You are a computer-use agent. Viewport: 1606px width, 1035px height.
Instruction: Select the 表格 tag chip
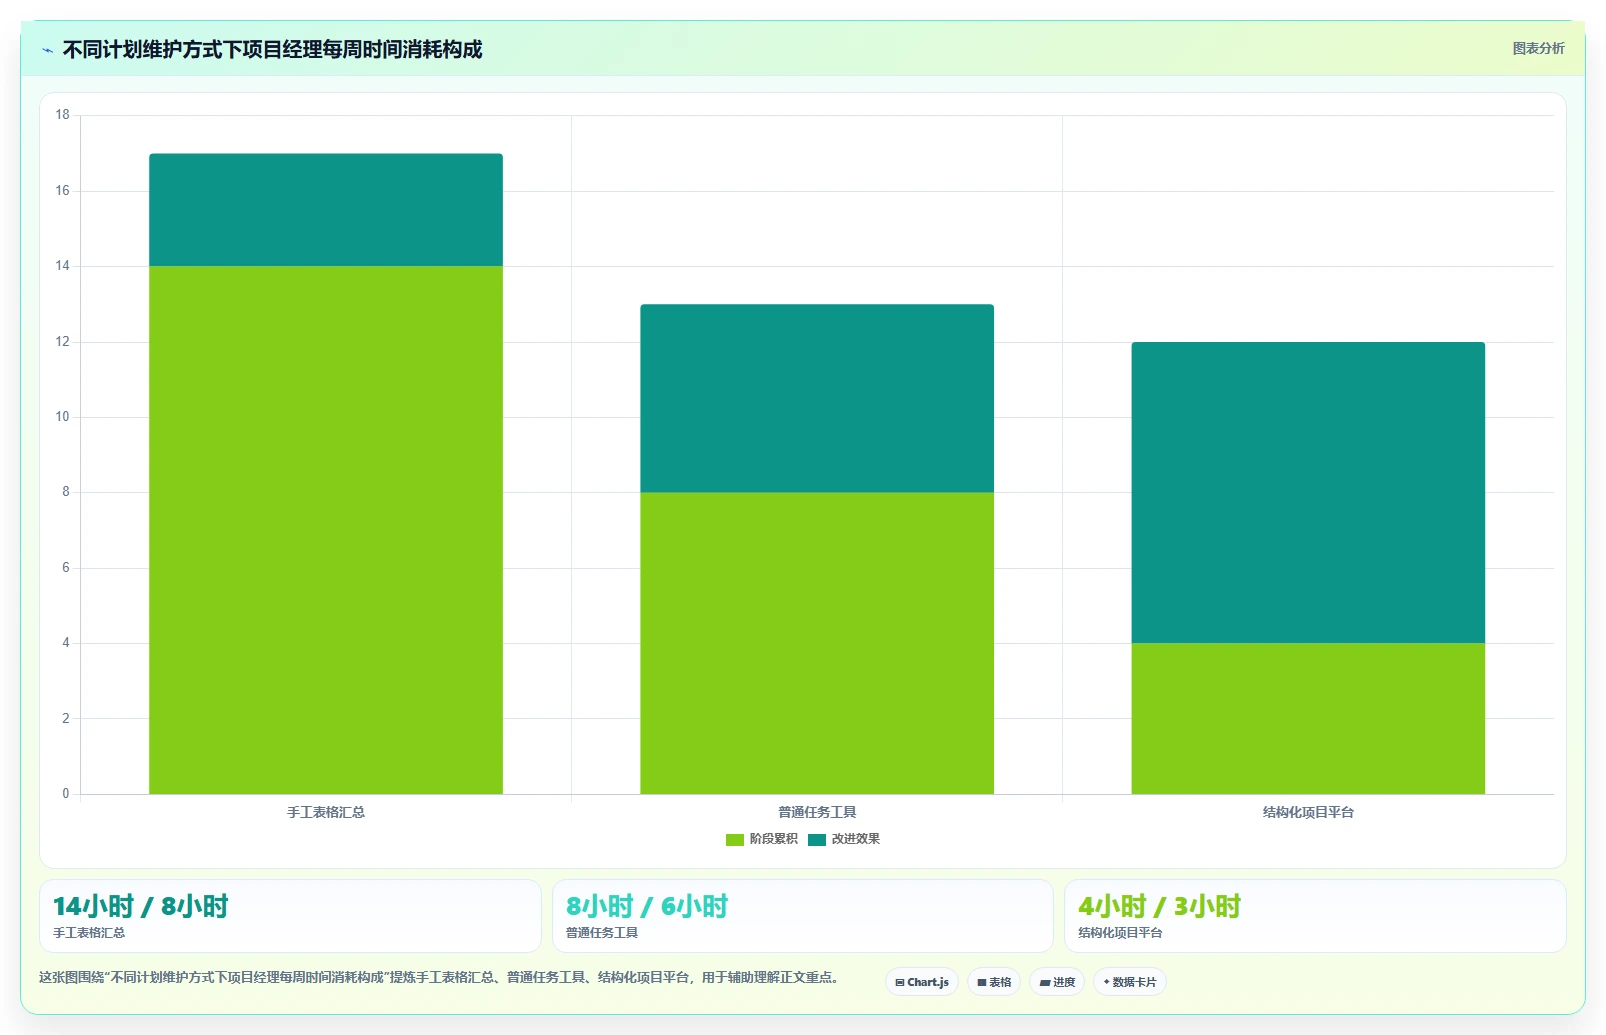click(x=994, y=982)
